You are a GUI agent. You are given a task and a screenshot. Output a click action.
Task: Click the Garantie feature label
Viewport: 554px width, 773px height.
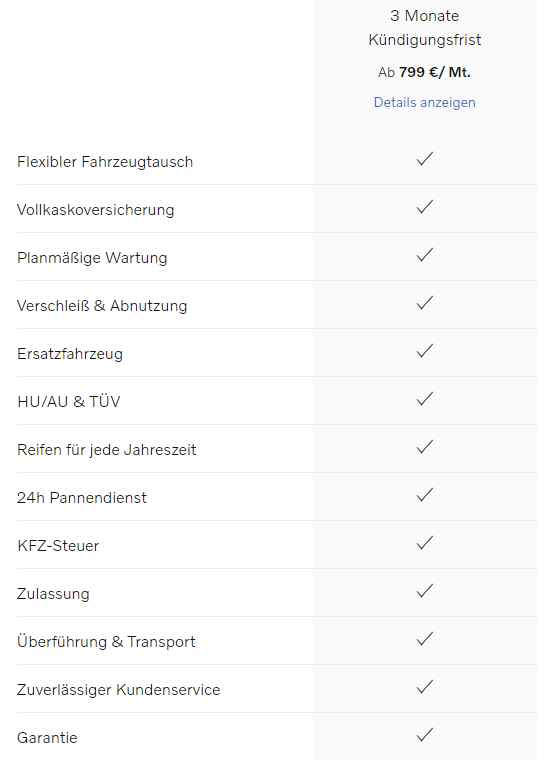47,738
